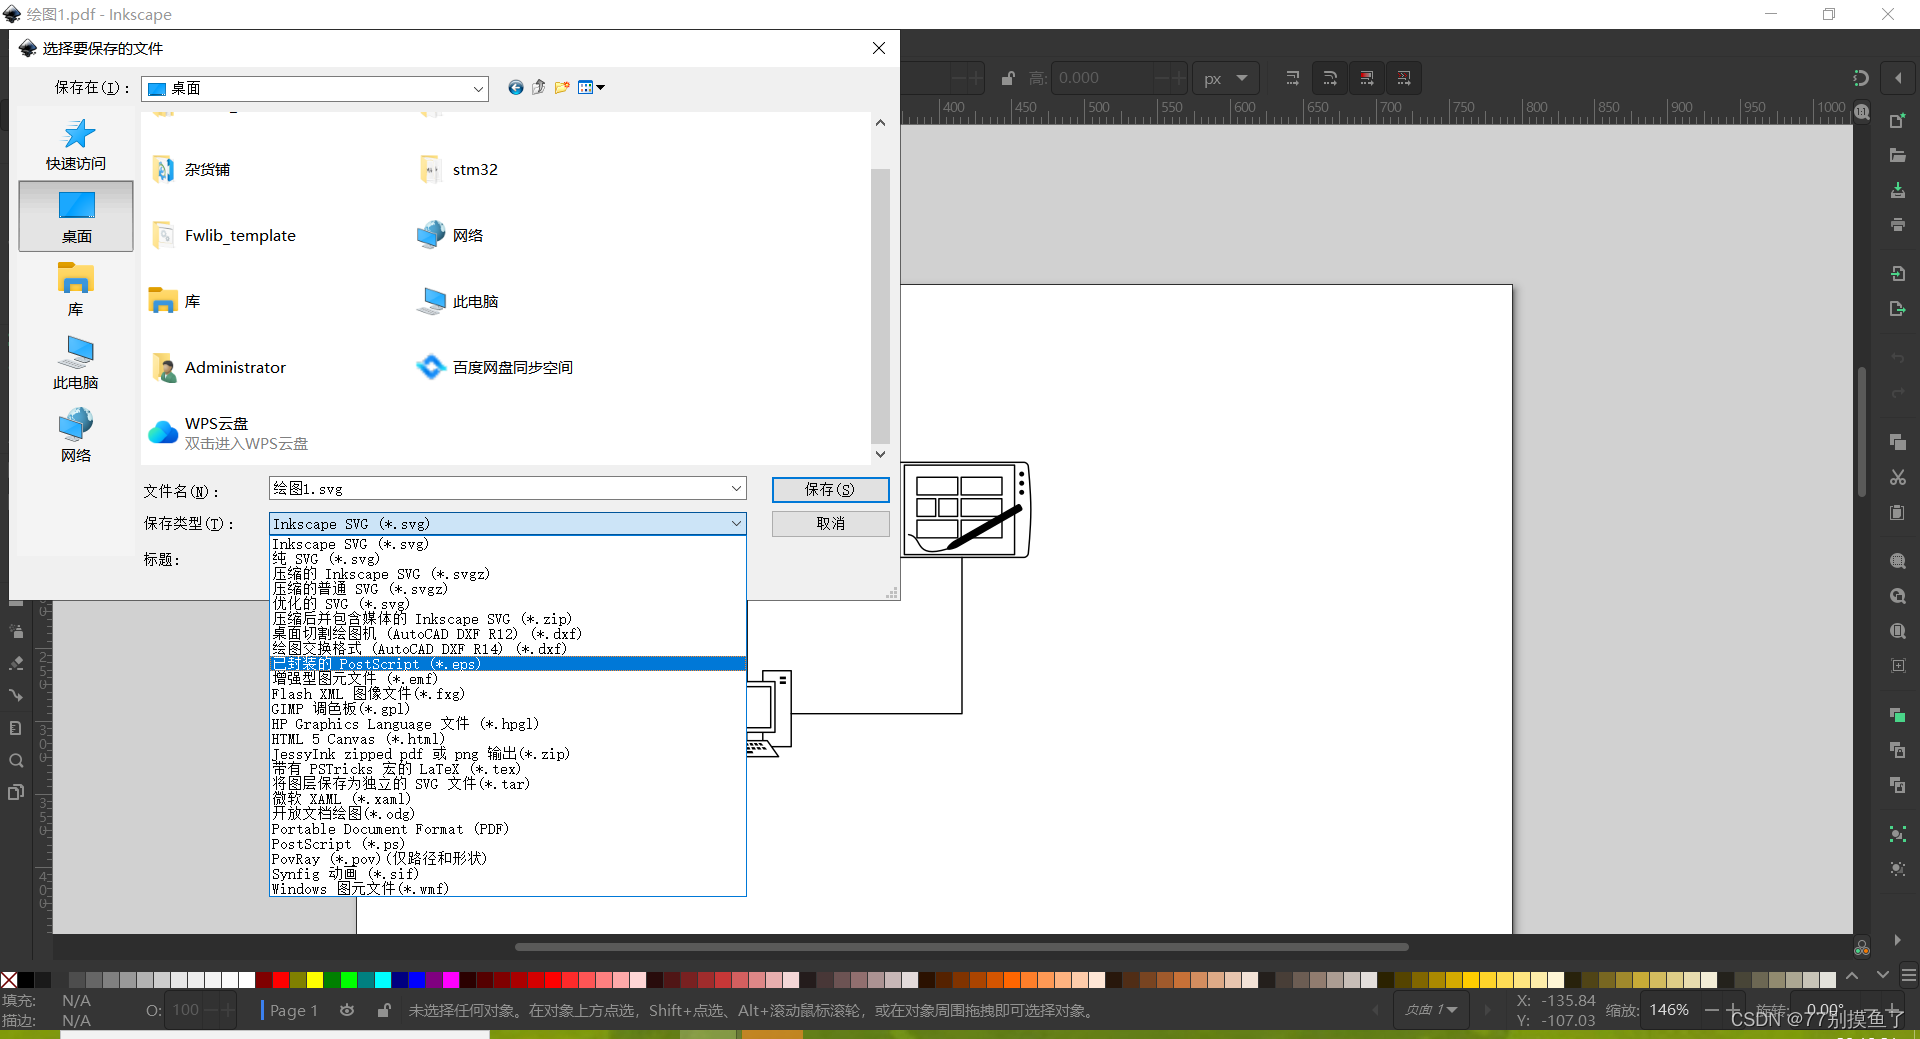The image size is (1920, 1039).
Task: Select the Spray tool in the toolbox
Action: coord(16,630)
